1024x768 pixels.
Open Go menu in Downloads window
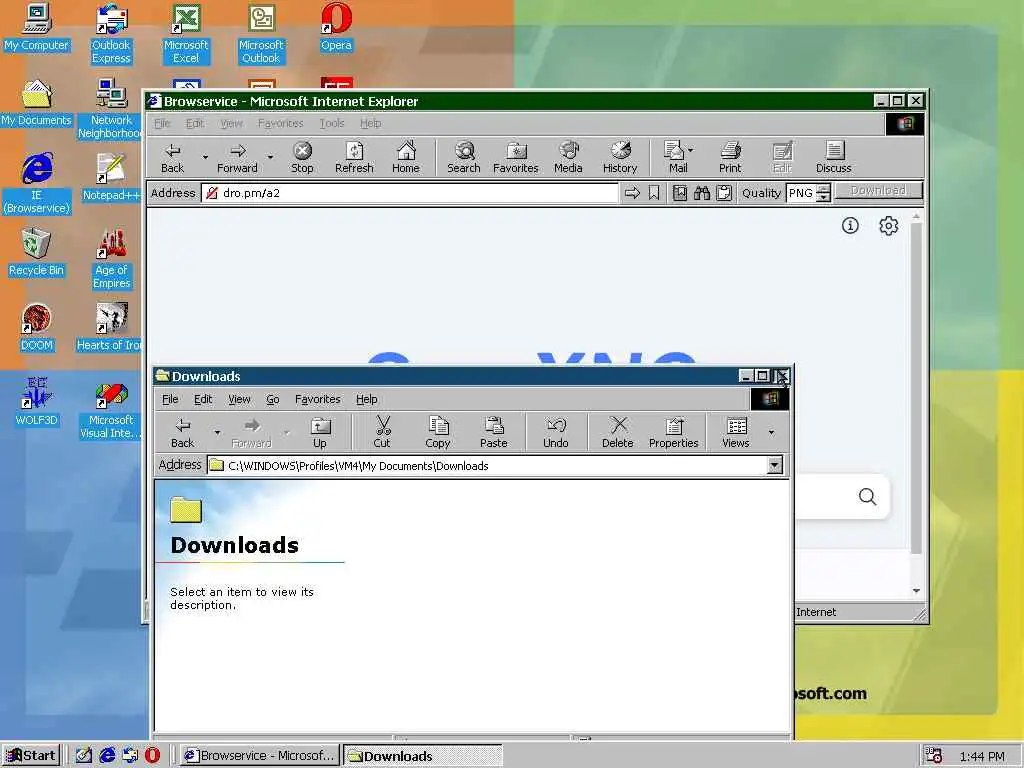(272, 399)
